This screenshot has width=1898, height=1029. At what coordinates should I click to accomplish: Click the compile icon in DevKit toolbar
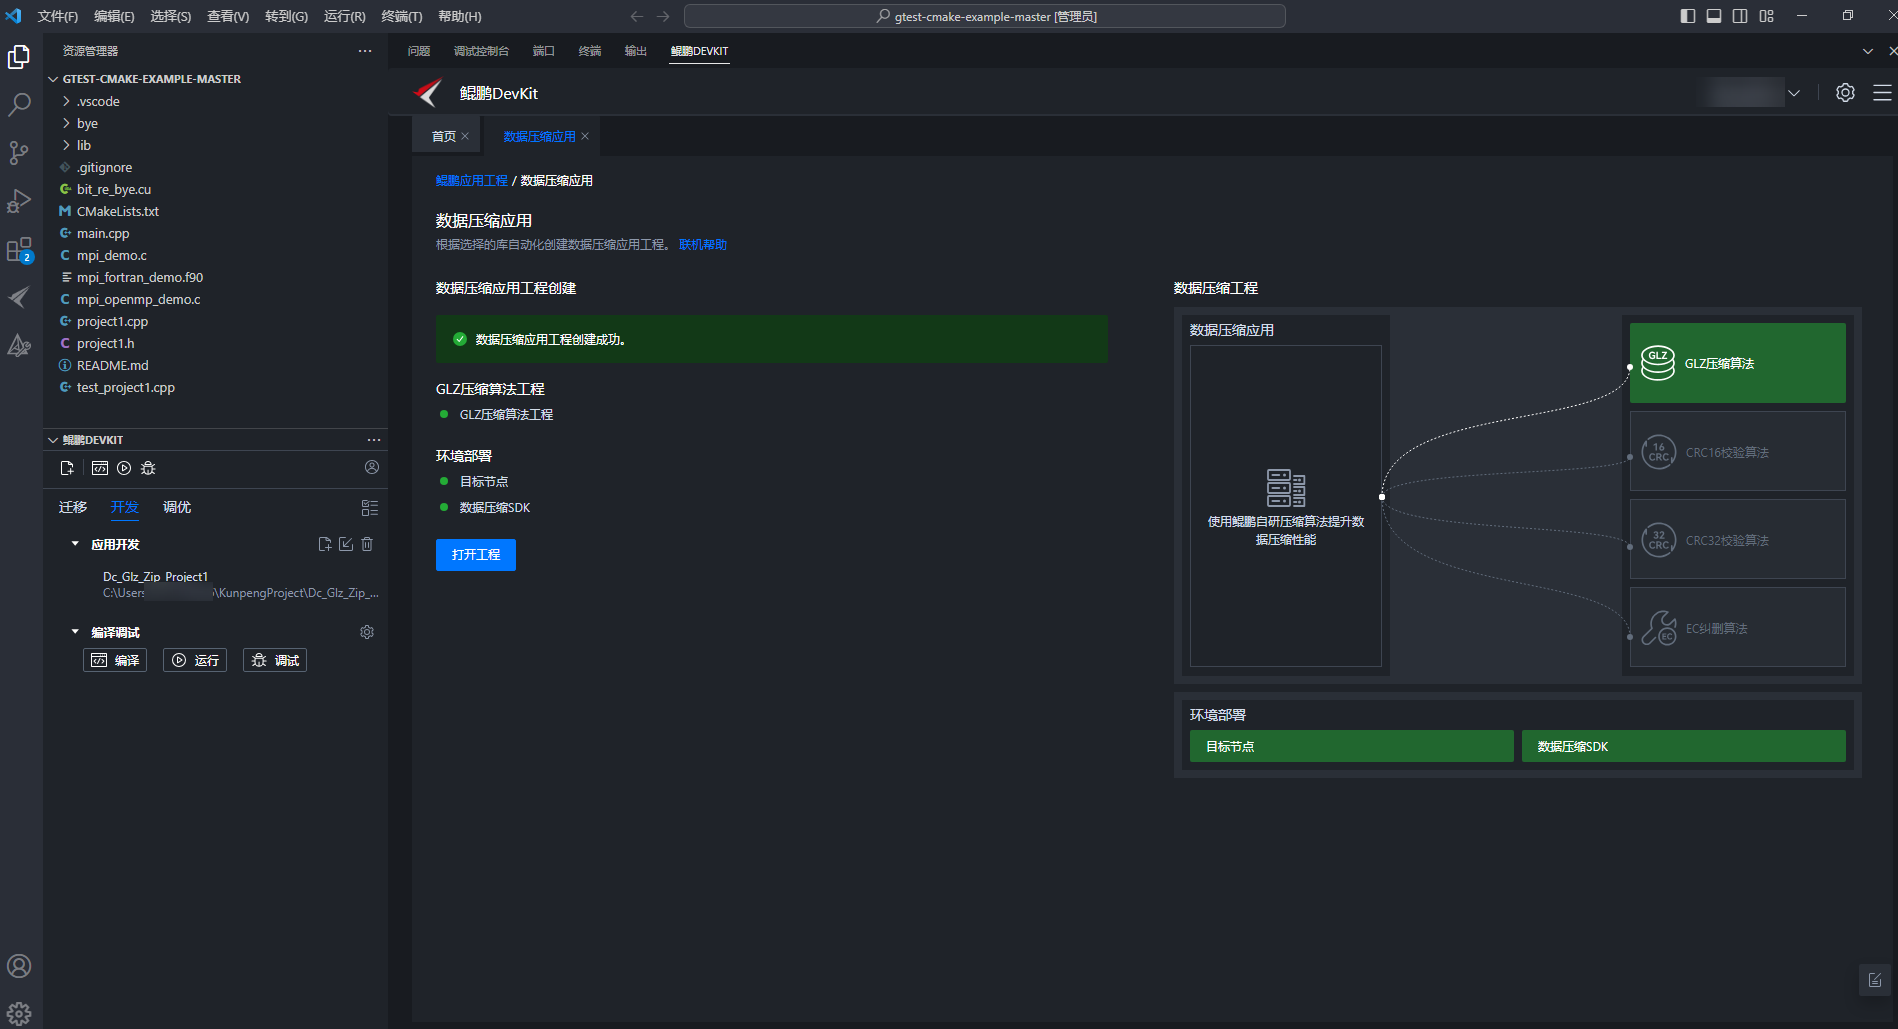coord(100,468)
